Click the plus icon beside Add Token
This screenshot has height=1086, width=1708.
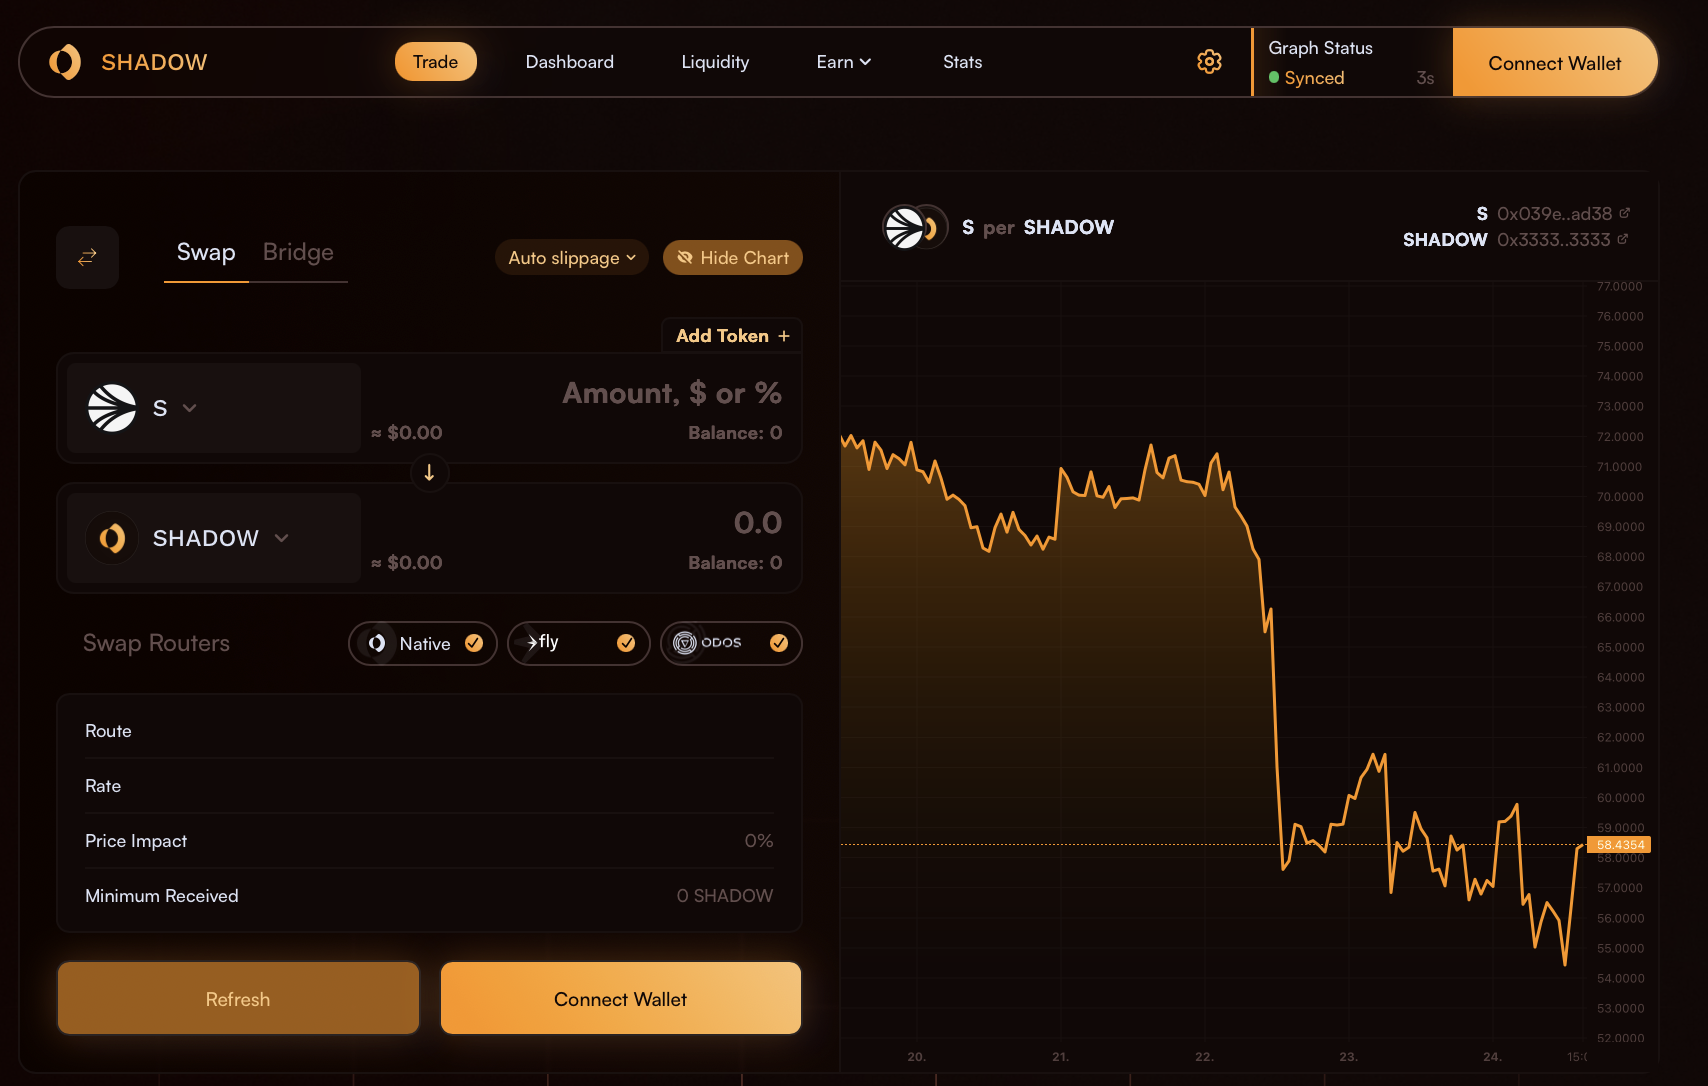pyautogui.click(x=784, y=336)
